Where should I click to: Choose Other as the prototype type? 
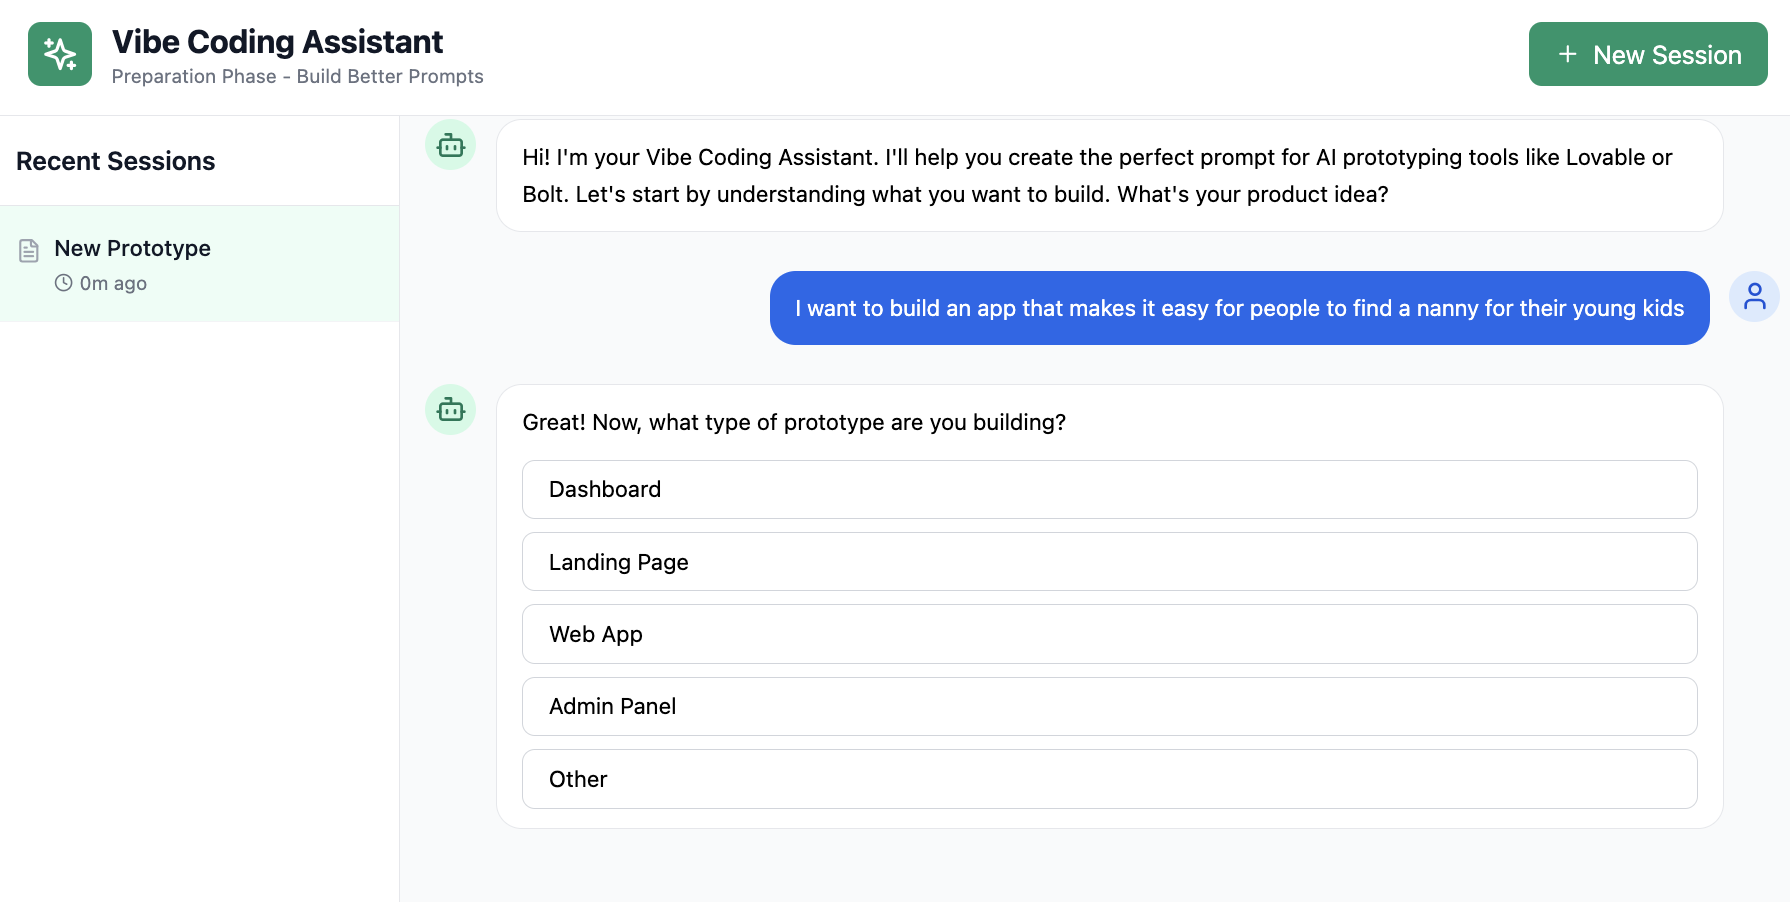click(x=1109, y=779)
